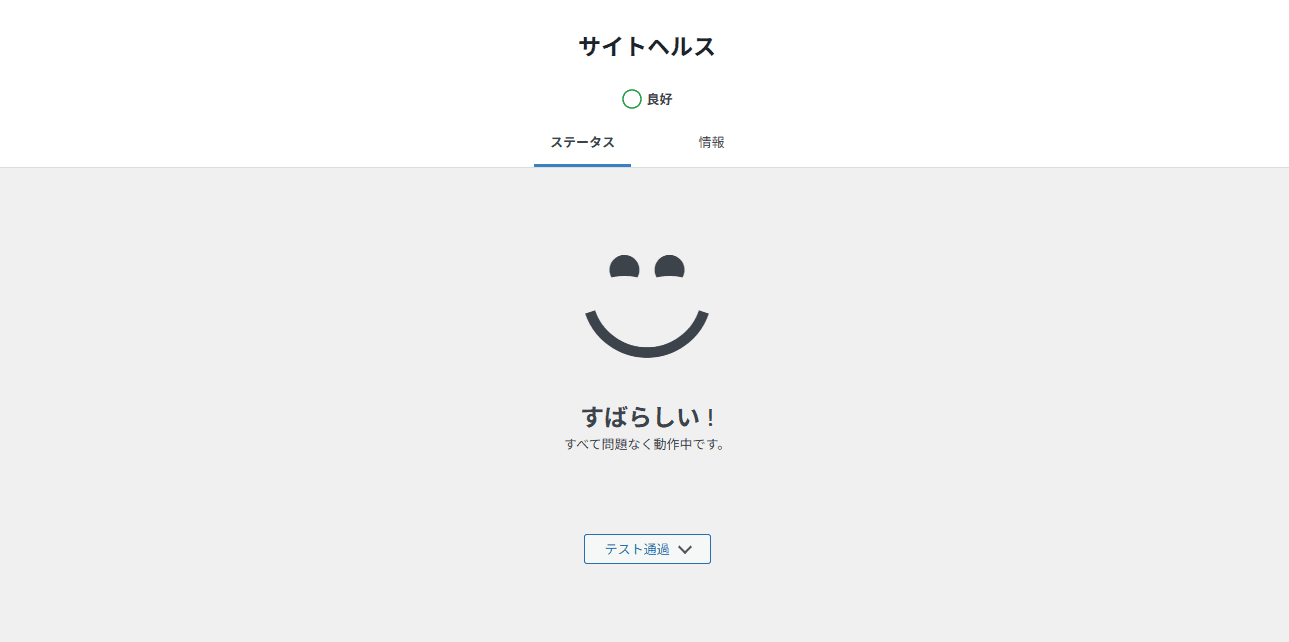
Task: Click the empty space between the smiley's eyes
Action: pyautogui.click(x=647, y=267)
